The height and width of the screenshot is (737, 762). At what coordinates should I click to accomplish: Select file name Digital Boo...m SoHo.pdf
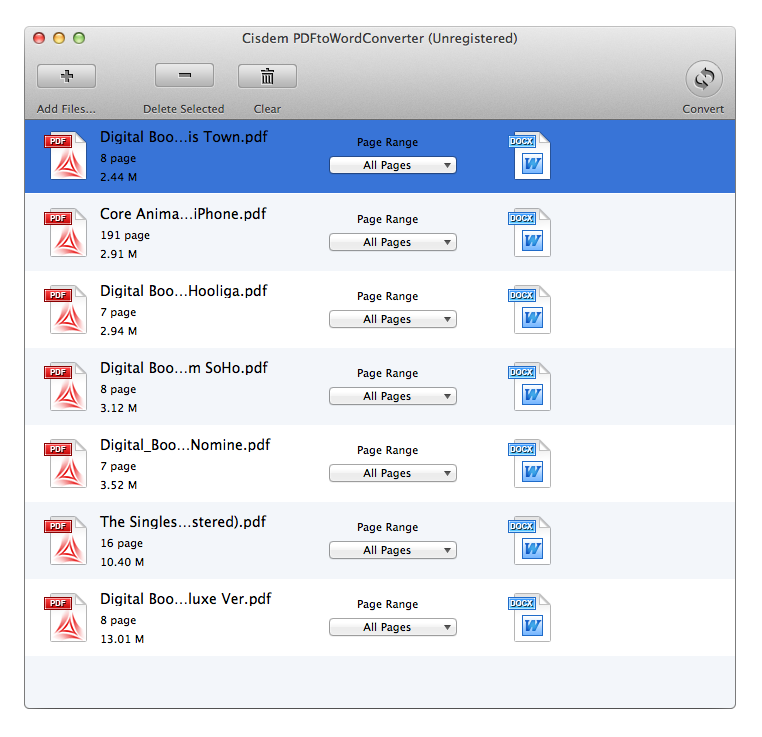184,368
